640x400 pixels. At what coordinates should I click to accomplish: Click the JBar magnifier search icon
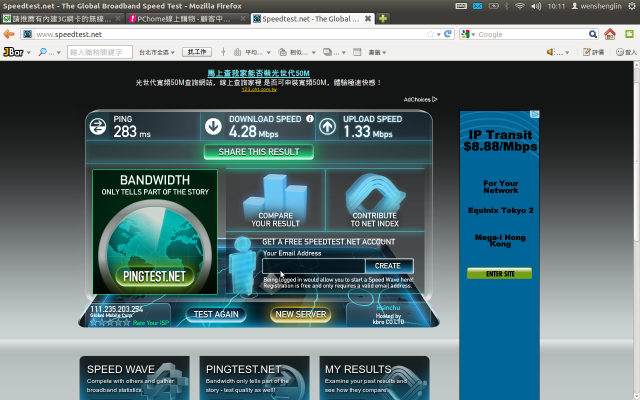[42, 52]
